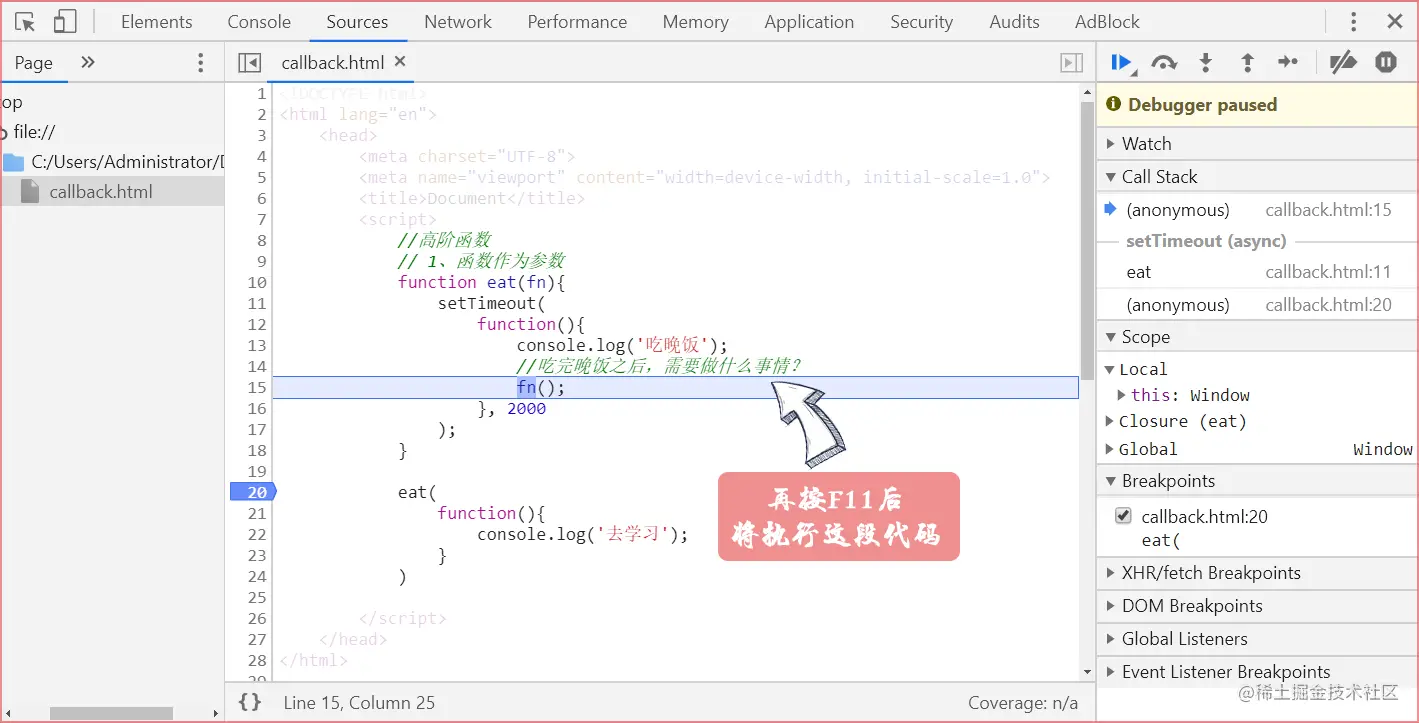Expand the this: Window entry
This screenshot has height=723, width=1419.
tap(1122, 395)
